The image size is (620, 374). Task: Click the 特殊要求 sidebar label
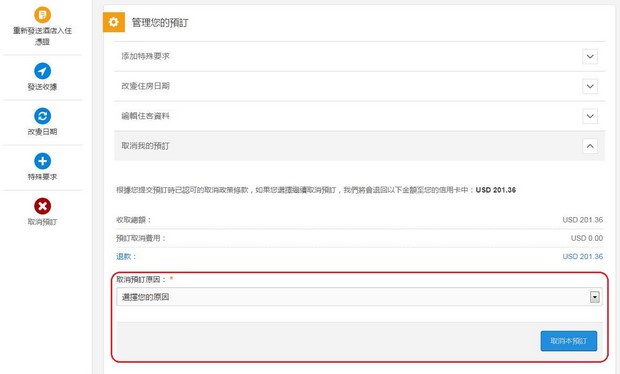tap(42, 177)
